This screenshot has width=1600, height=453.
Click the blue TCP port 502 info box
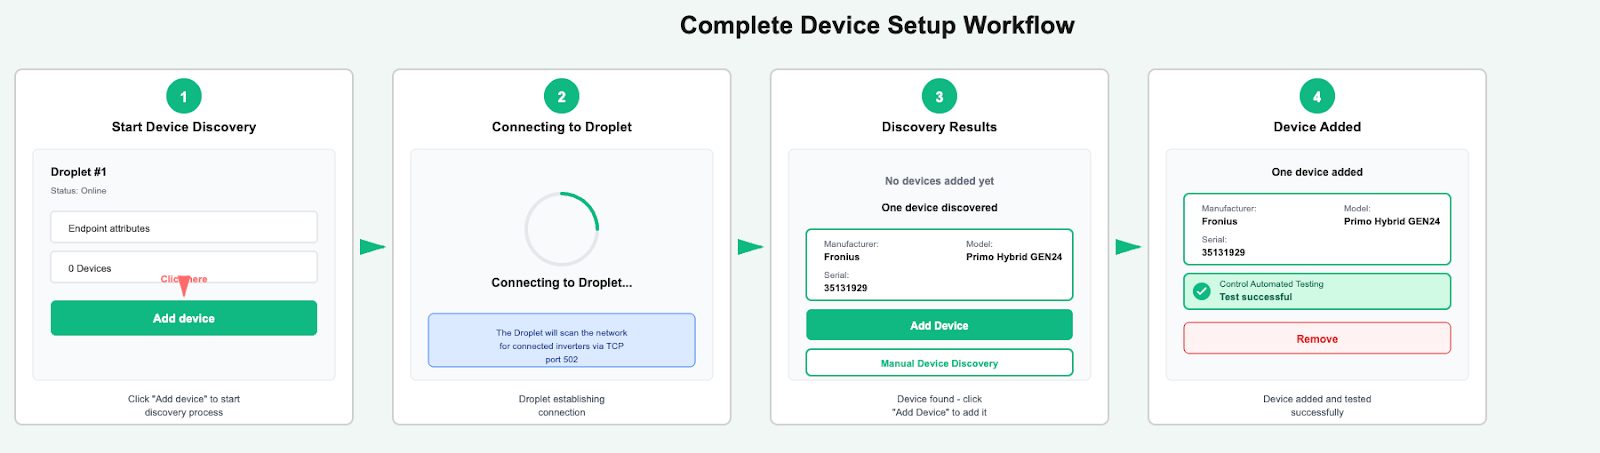point(562,341)
